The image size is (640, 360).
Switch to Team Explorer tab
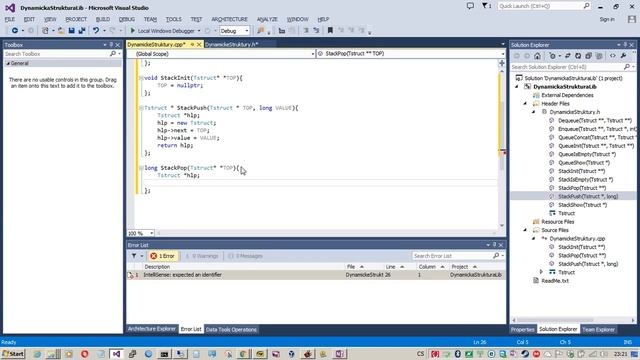[598, 329]
